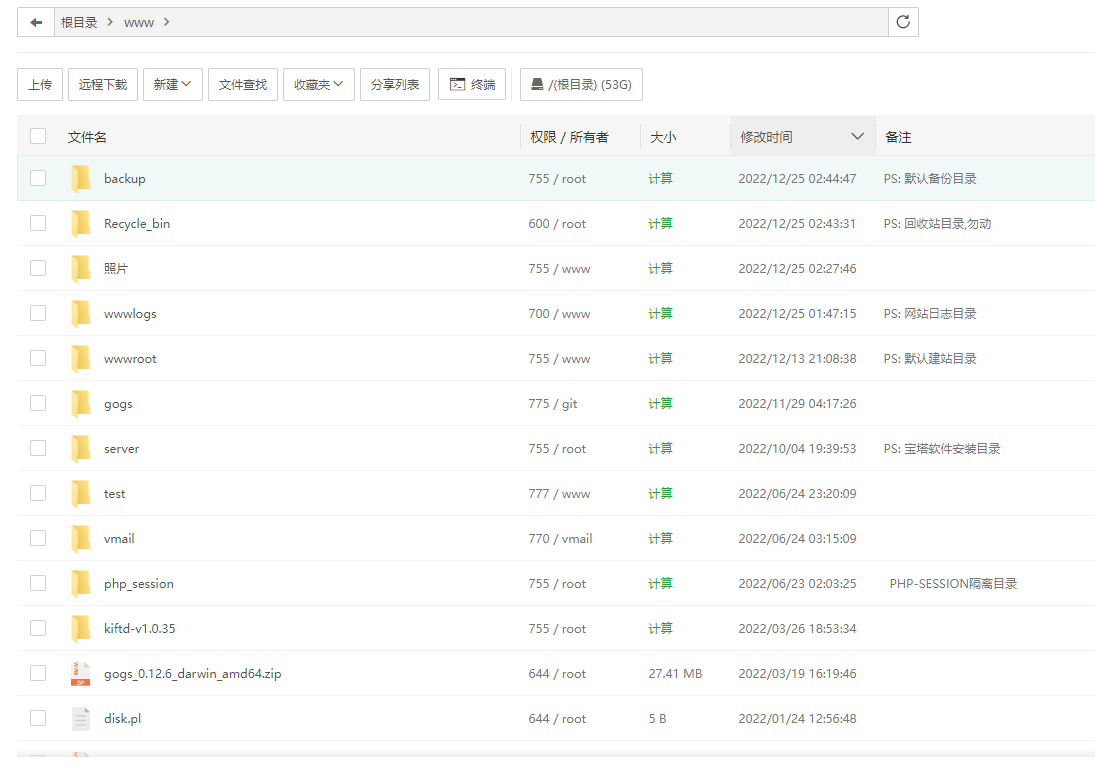Expand the chevron after www in path

click(x=166, y=22)
